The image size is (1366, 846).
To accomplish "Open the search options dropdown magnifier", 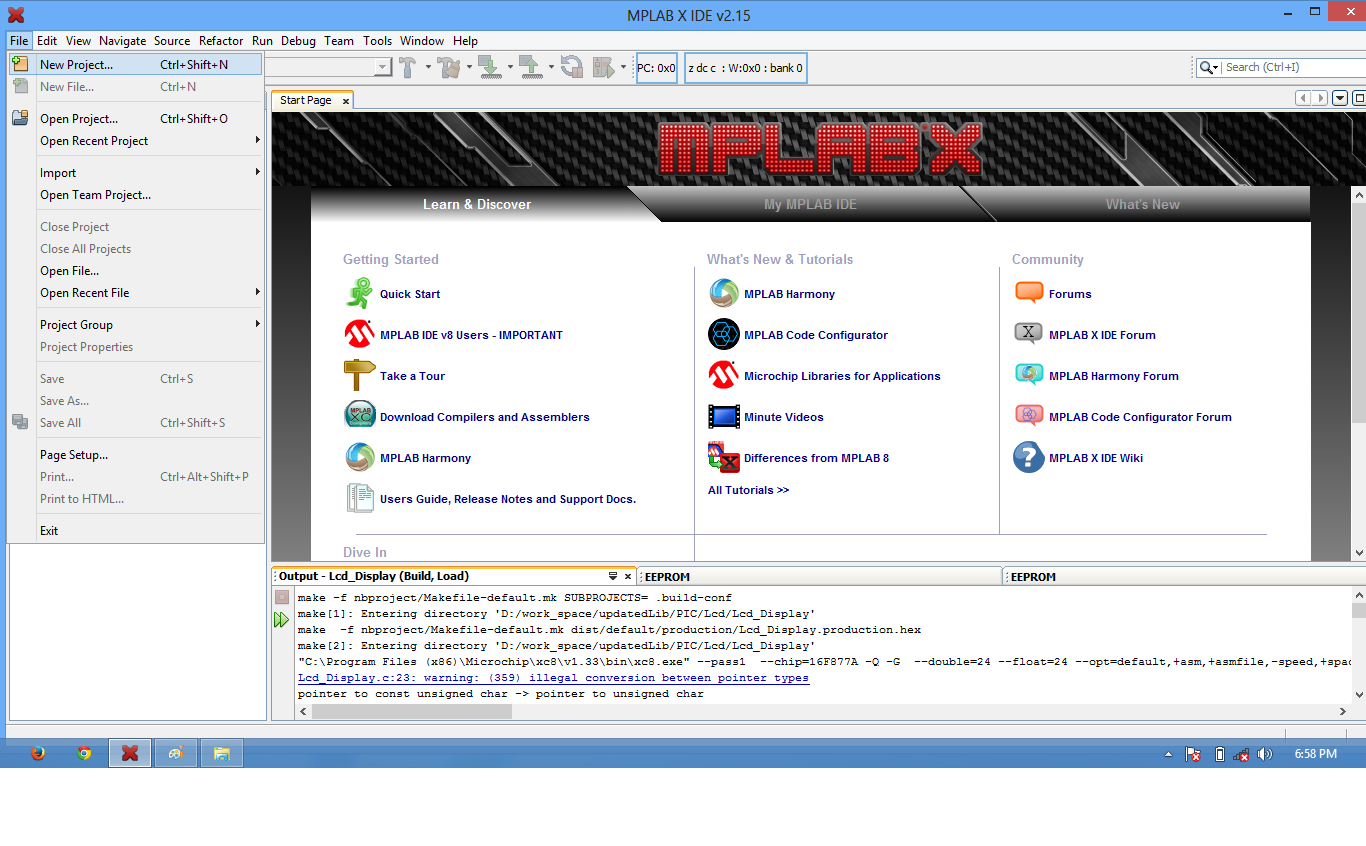I will point(1209,67).
